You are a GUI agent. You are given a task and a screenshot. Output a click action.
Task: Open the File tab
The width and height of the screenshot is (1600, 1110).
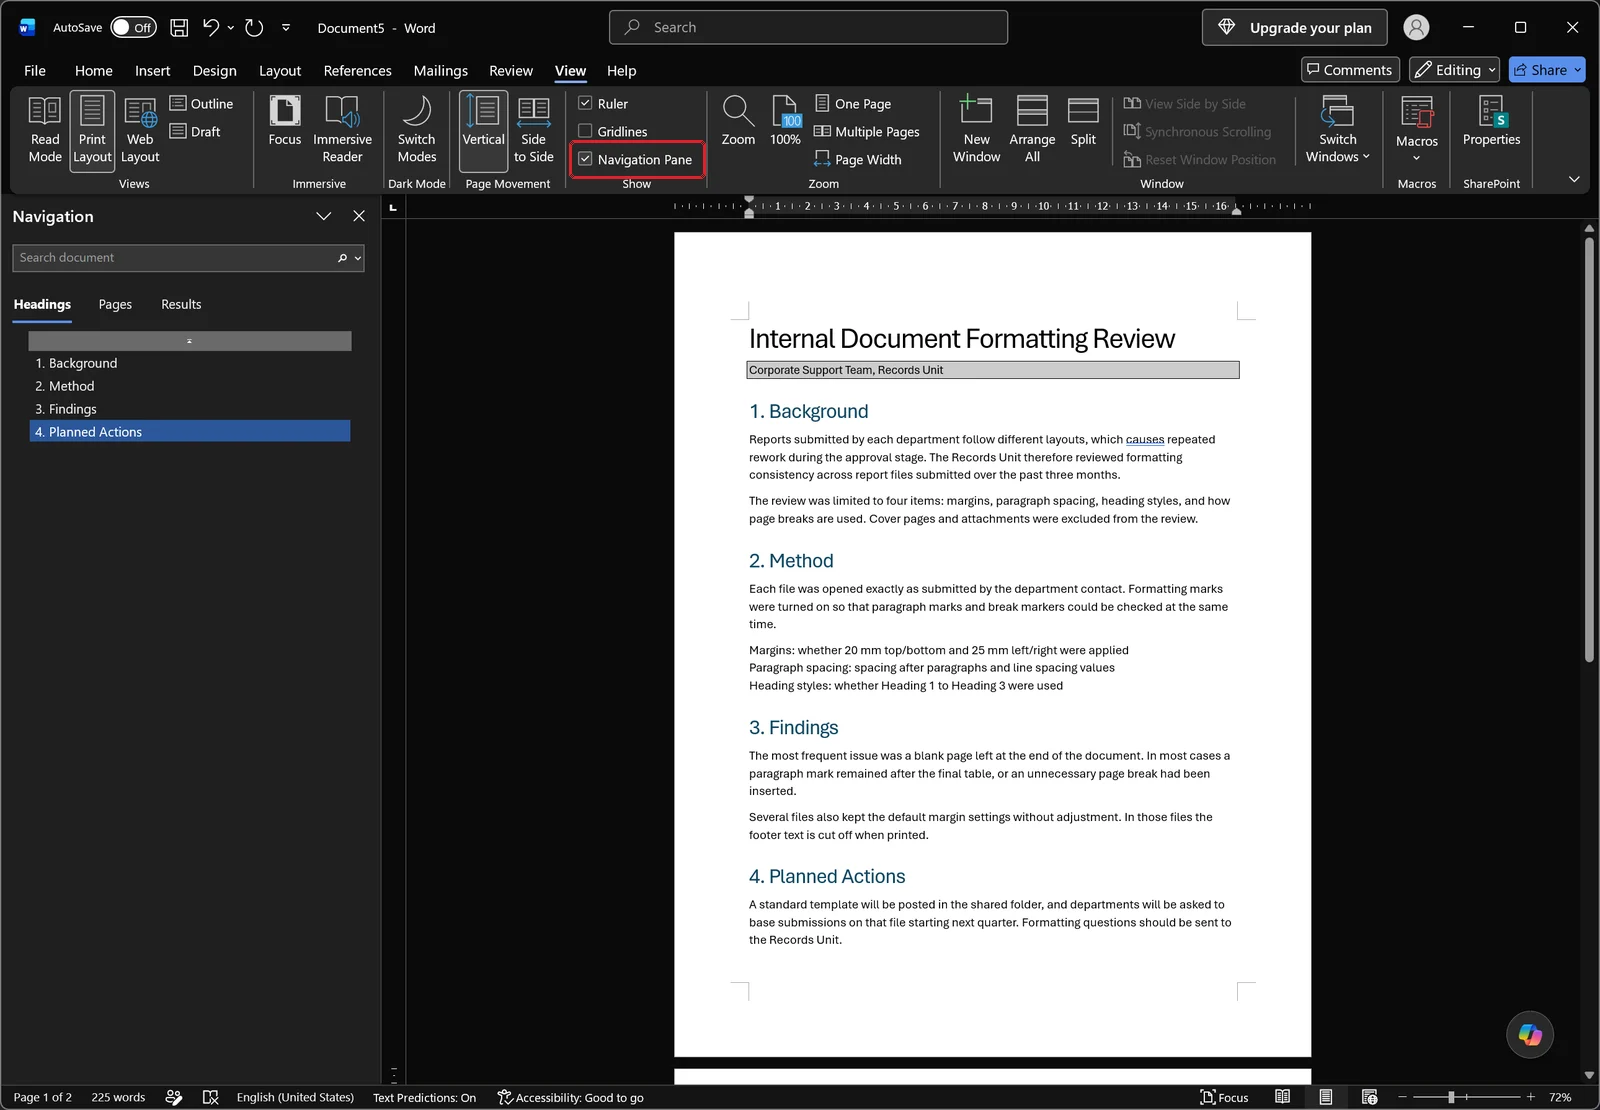tap(35, 70)
